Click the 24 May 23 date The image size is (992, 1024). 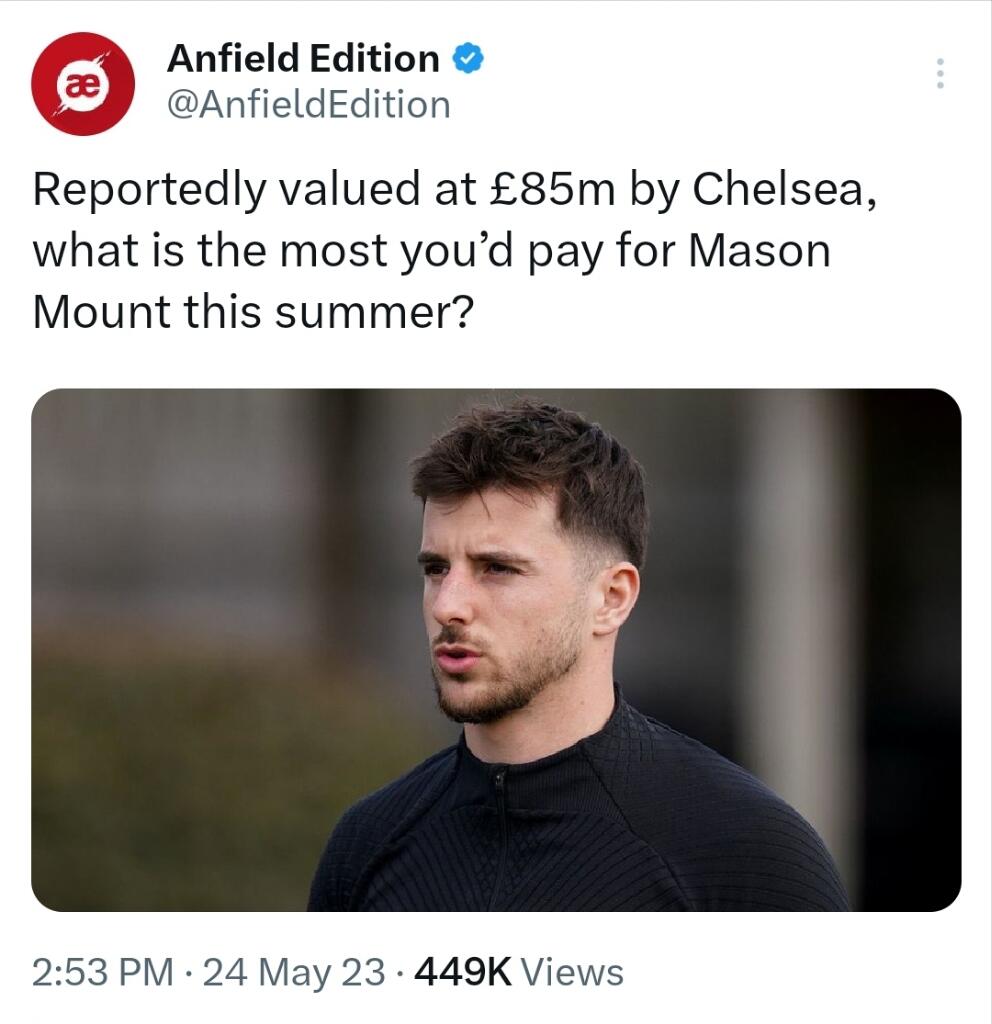click(293, 971)
